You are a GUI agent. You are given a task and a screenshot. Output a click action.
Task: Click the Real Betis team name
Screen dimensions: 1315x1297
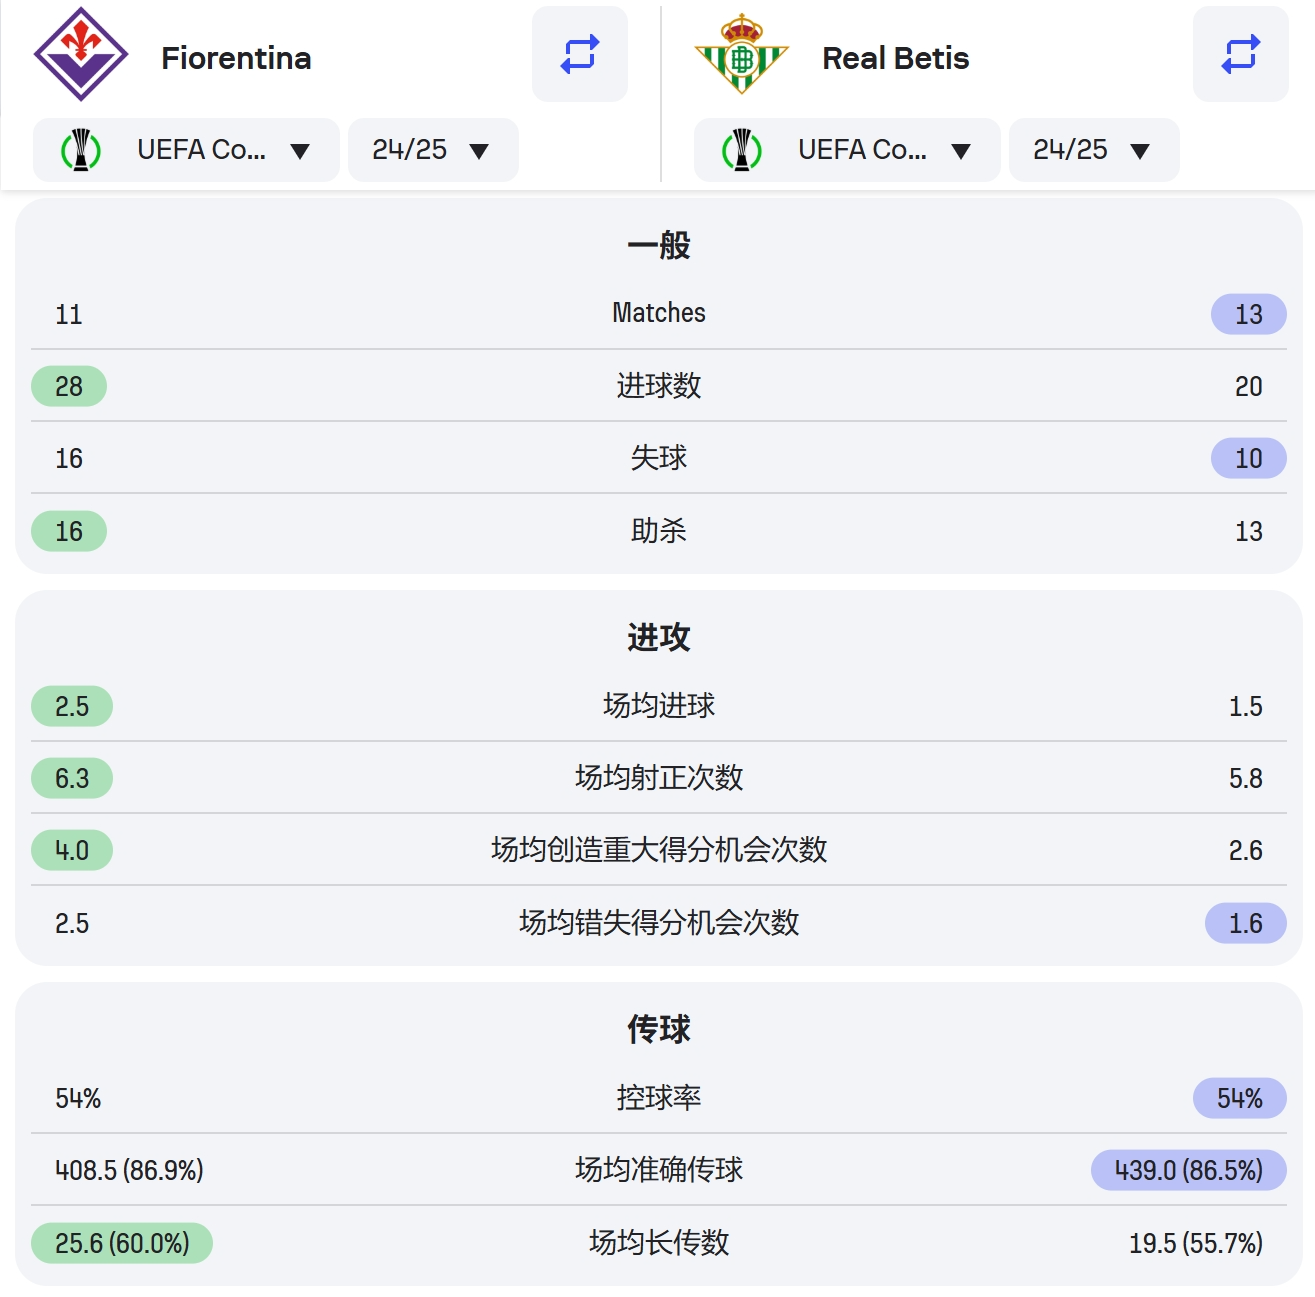pyautogui.click(x=896, y=58)
